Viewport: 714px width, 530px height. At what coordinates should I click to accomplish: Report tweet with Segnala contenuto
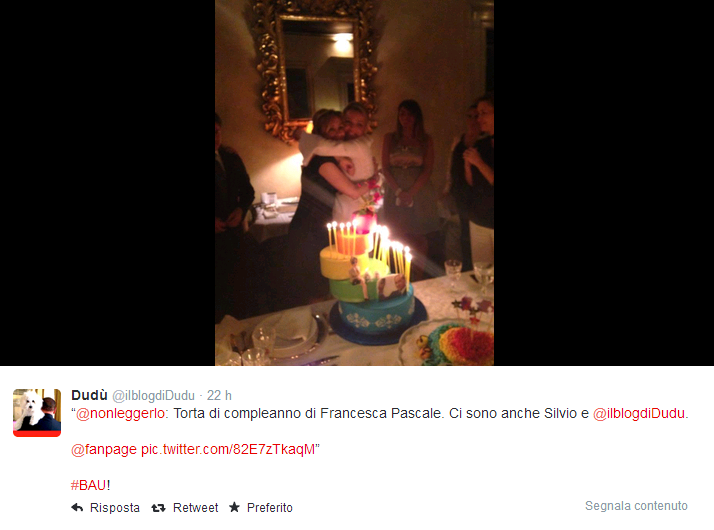(x=636, y=506)
